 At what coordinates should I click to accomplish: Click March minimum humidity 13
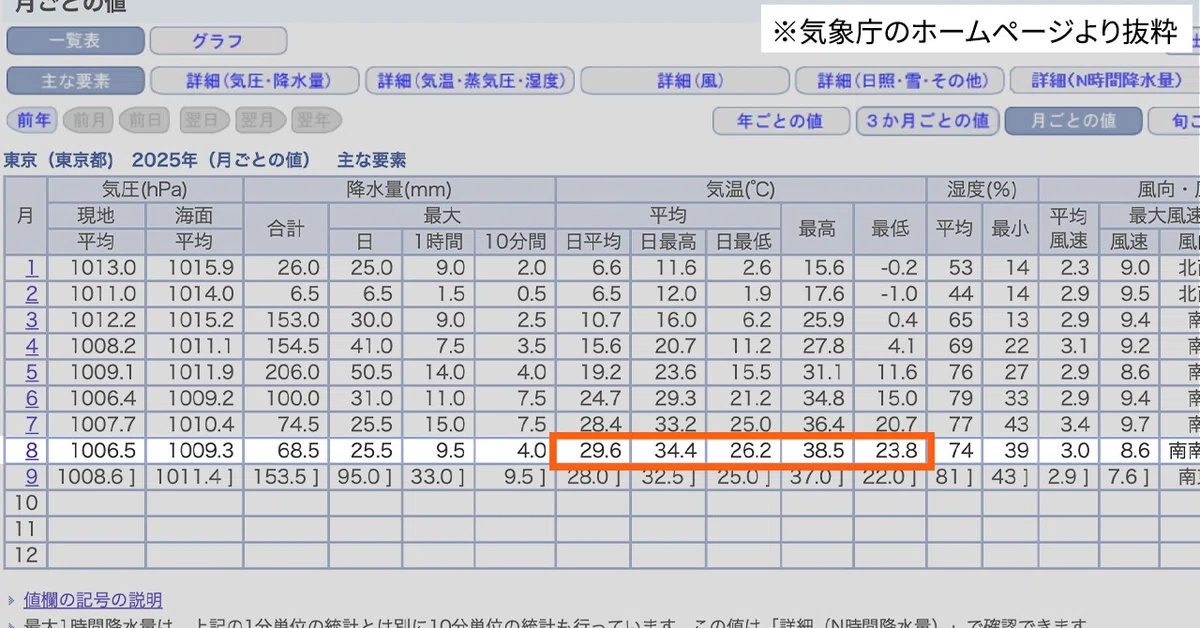click(x=1017, y=319)
